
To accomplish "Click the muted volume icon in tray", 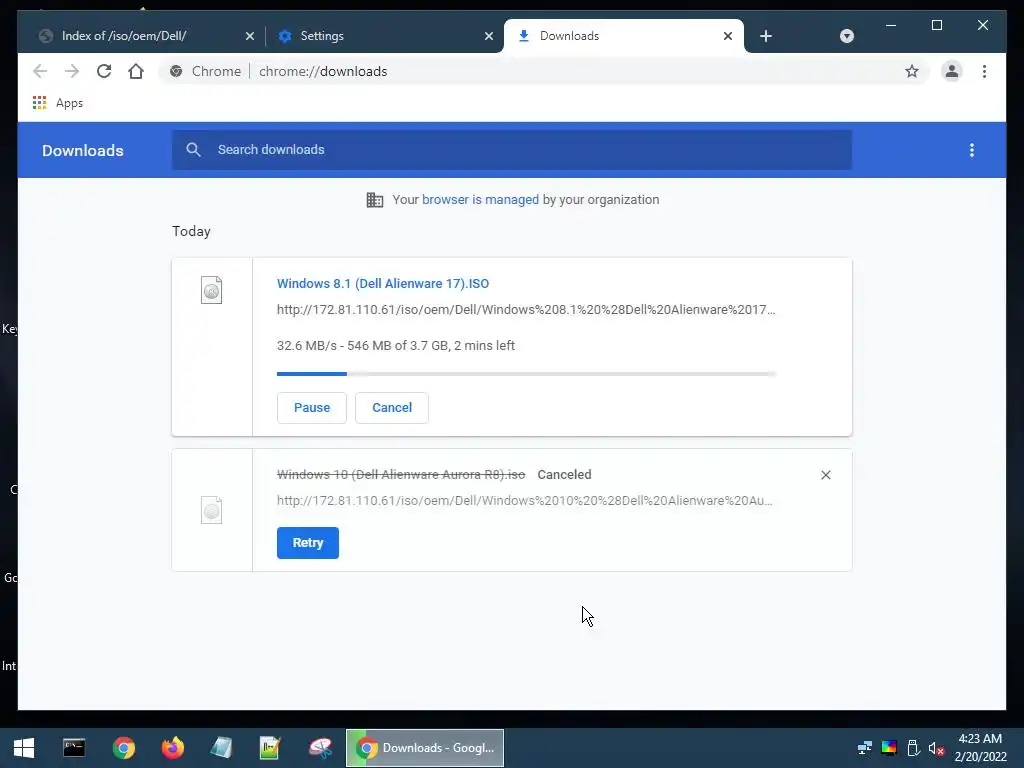I will pyautogui.click(x=936, y=748).
